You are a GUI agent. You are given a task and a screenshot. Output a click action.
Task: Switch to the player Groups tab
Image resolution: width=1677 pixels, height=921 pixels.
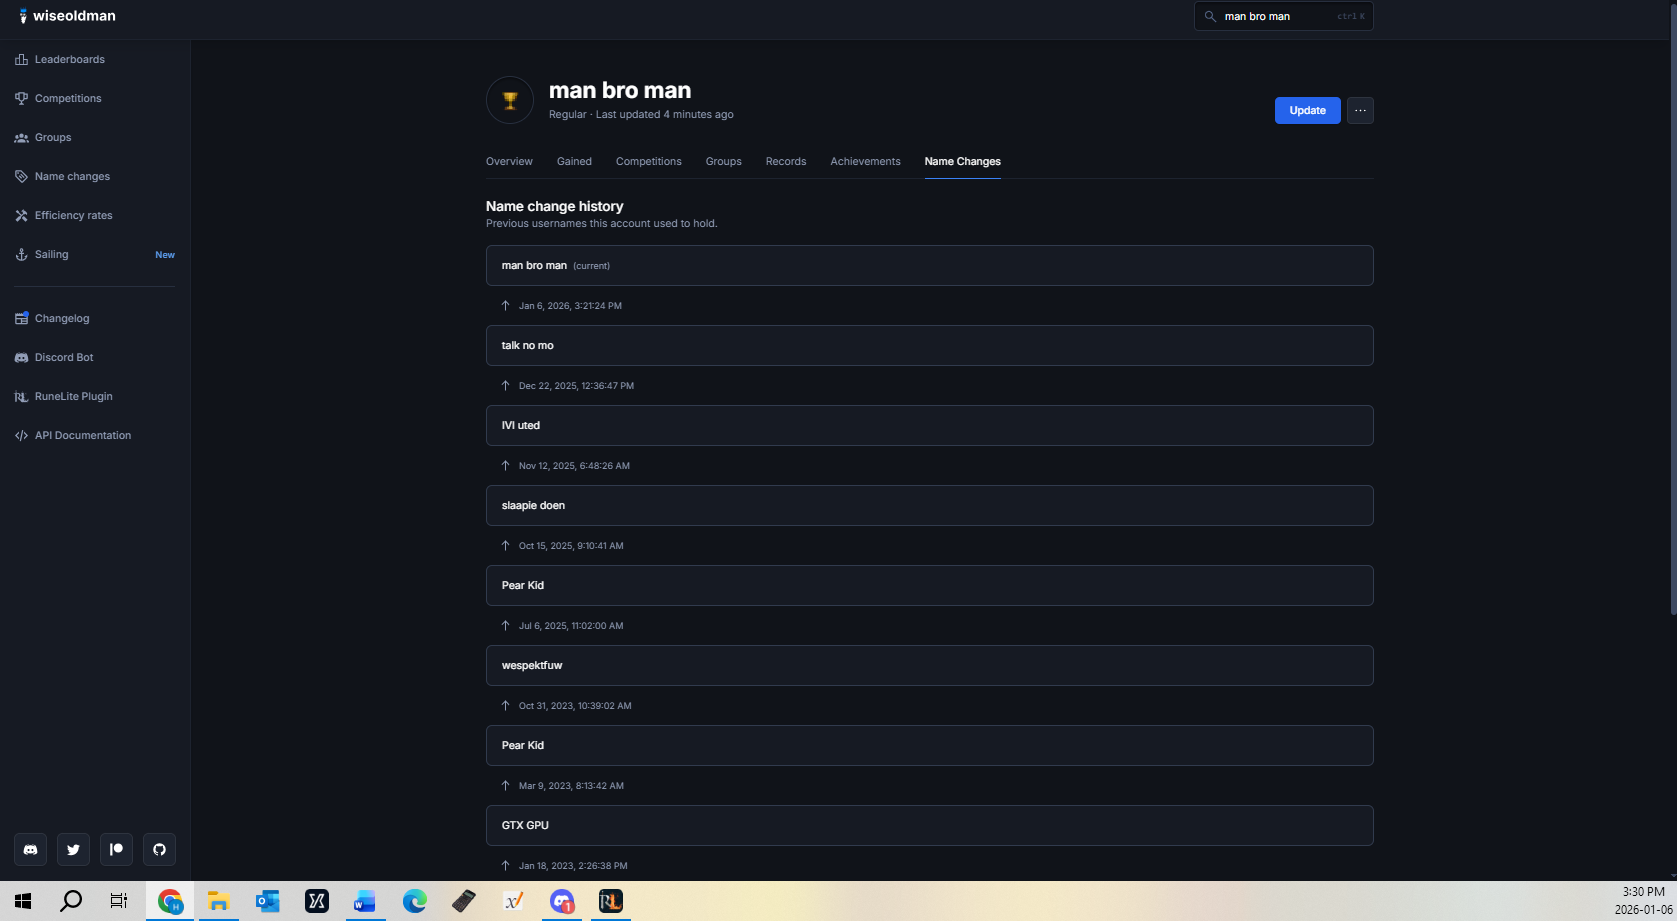[x=723, y=161]
